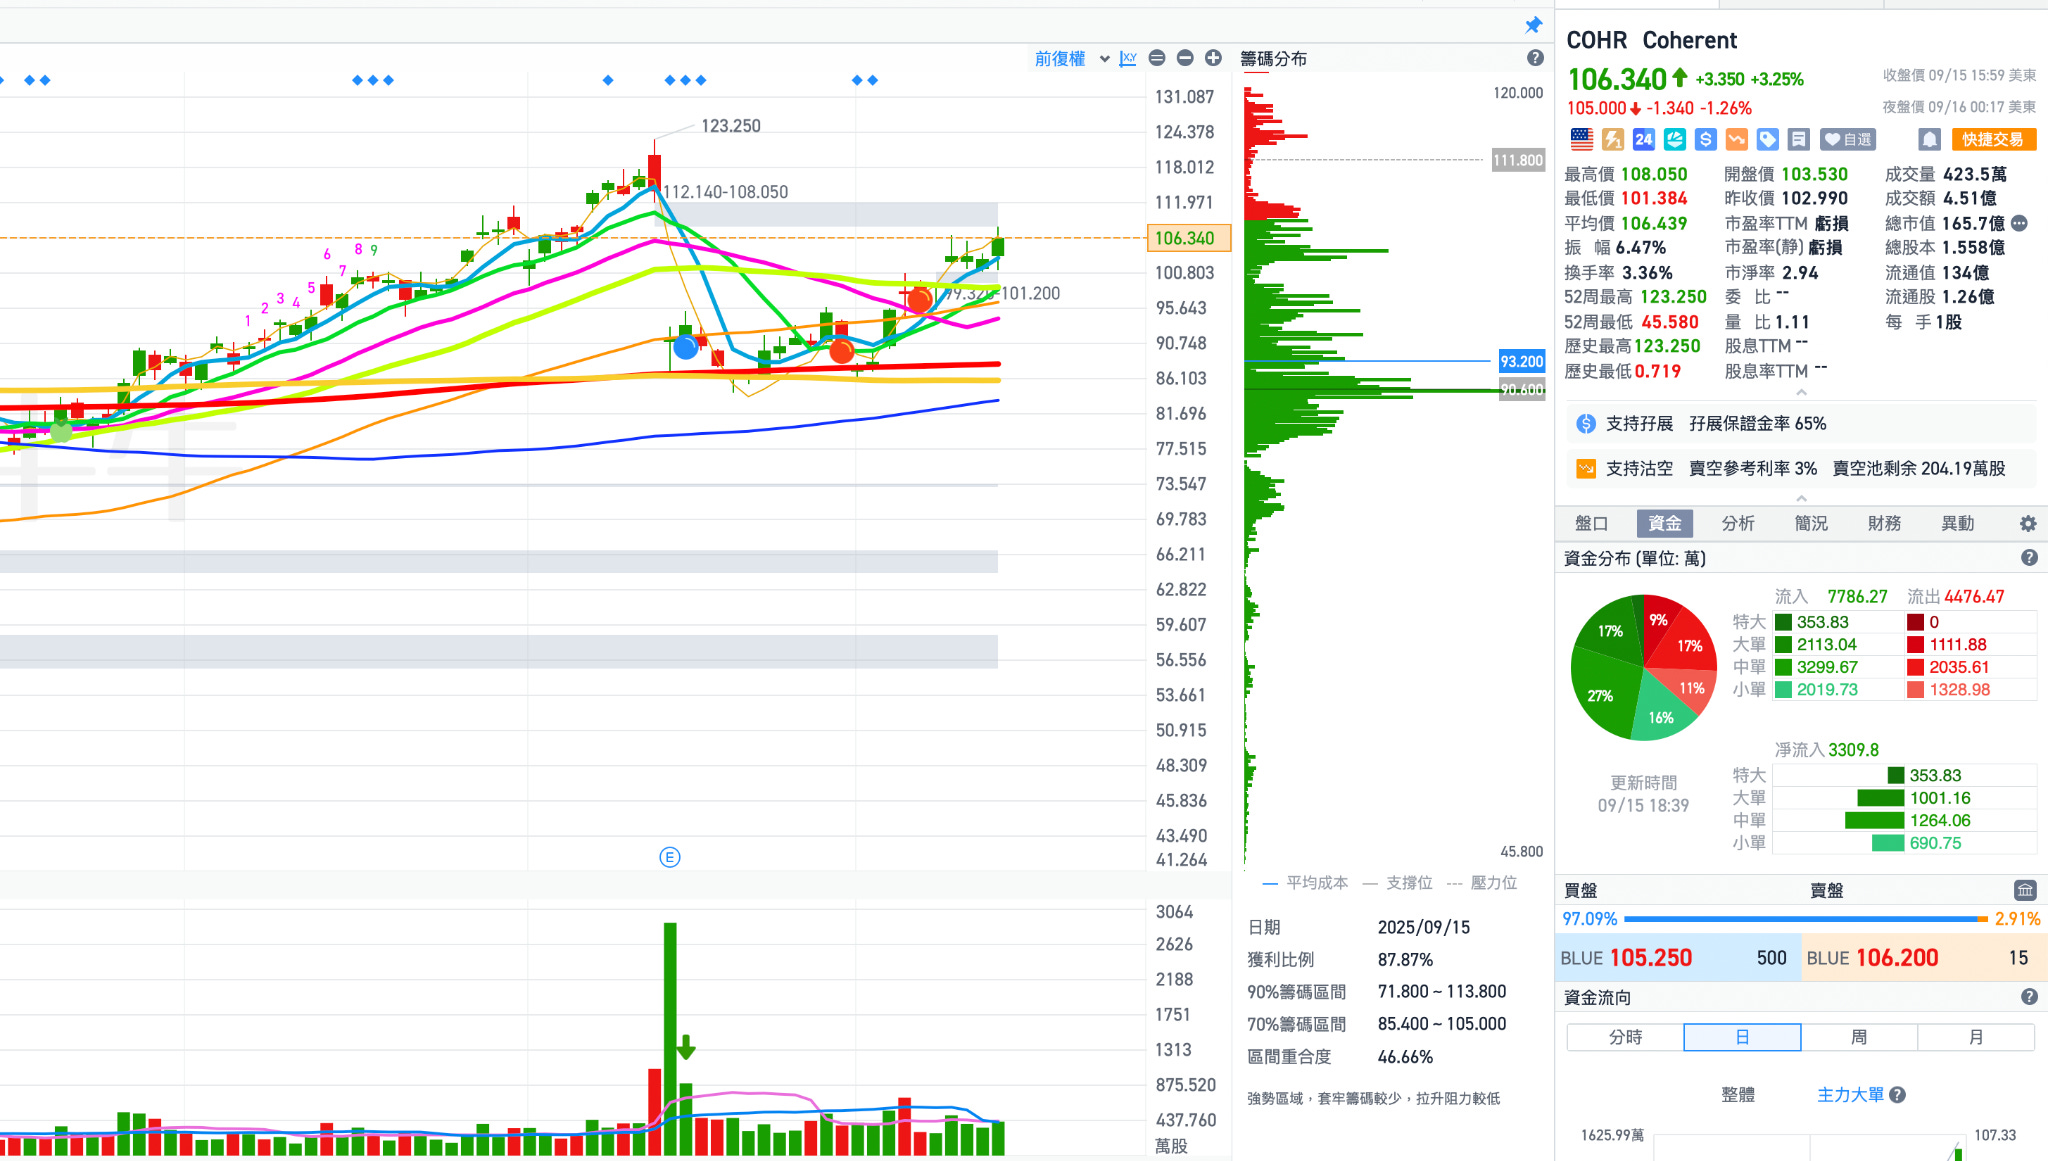
Task: Select 月 period in 資金流向
Action: pos(1975,1037)
